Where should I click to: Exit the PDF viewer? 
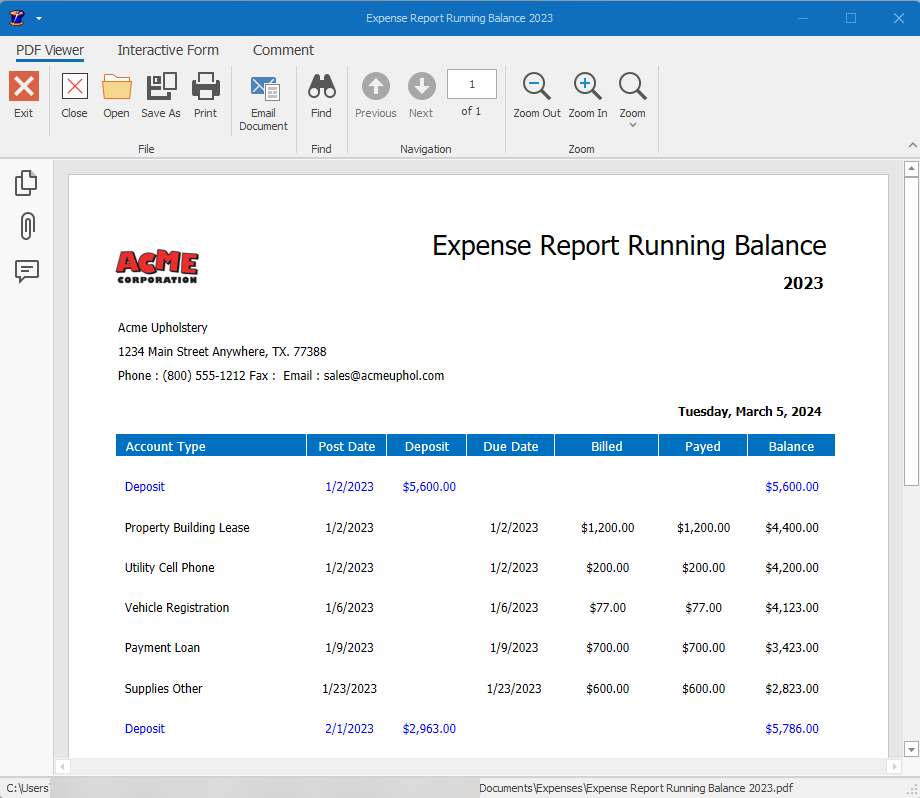23,95
